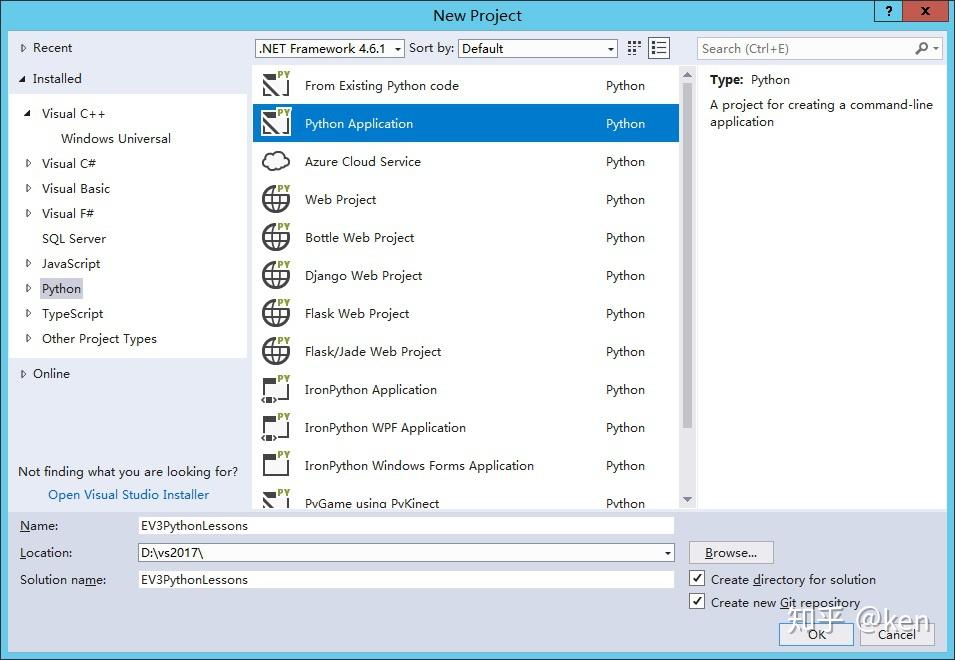Select "Bottle Web Project" template name
Image resolution: width=955 pixels, height=660 pixels.
coord(359,237)
